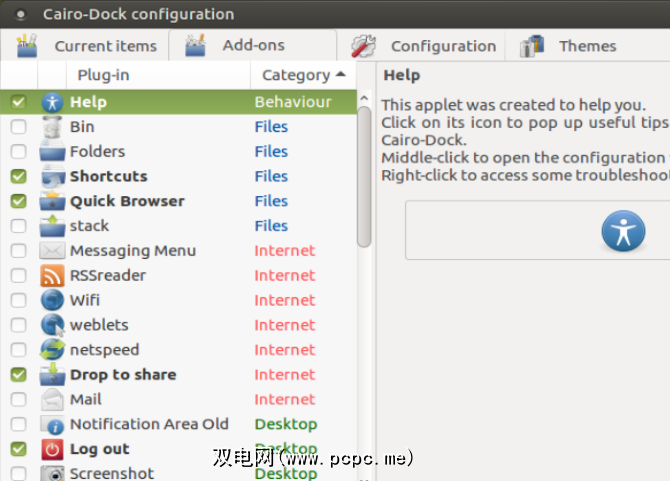This screenshot has height=481, width=670.
Task: Enable the Folders plug-in checkbox
Action: pyautogui.click(x=19, y=152)
